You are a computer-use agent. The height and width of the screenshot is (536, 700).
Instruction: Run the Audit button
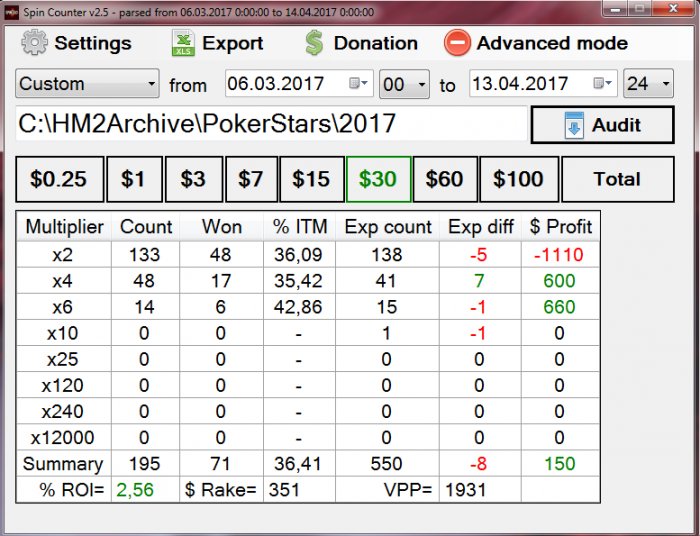[602, 125]
